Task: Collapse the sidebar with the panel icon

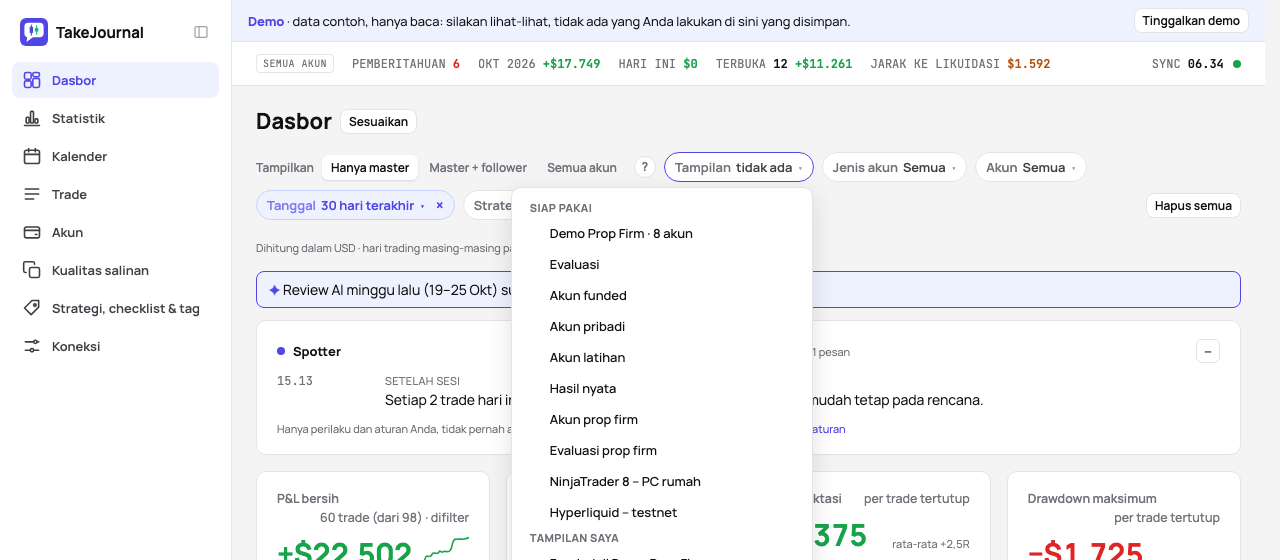Action: click(x=201, y=32)
